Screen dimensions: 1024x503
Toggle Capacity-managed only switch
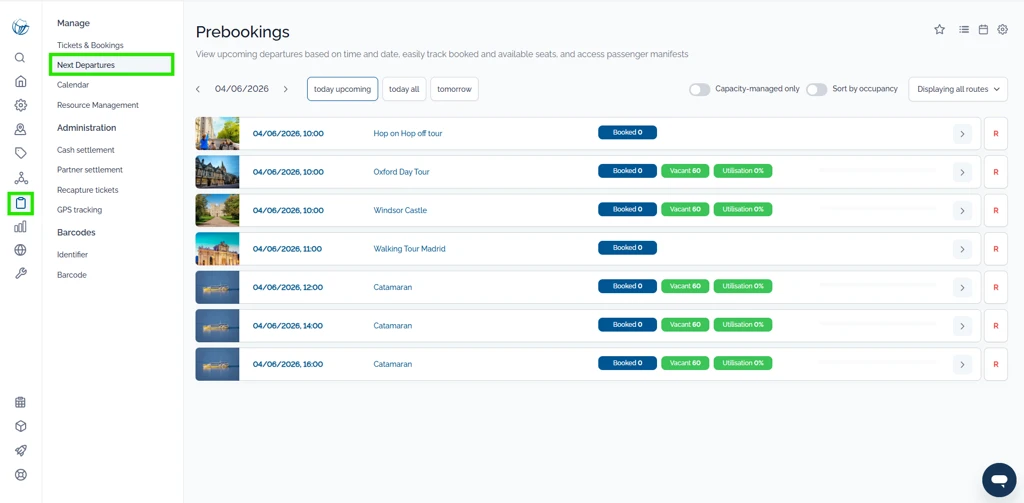(x=699, y=89)
